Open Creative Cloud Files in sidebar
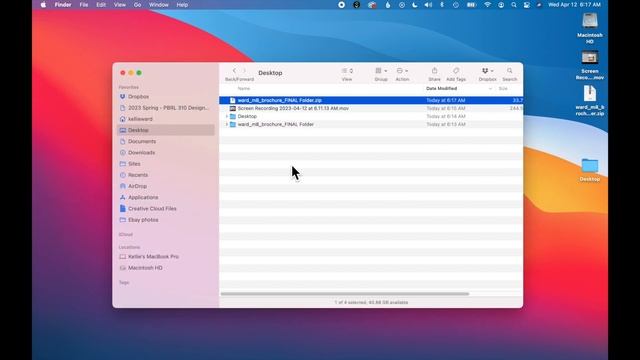 coord(166,209)
